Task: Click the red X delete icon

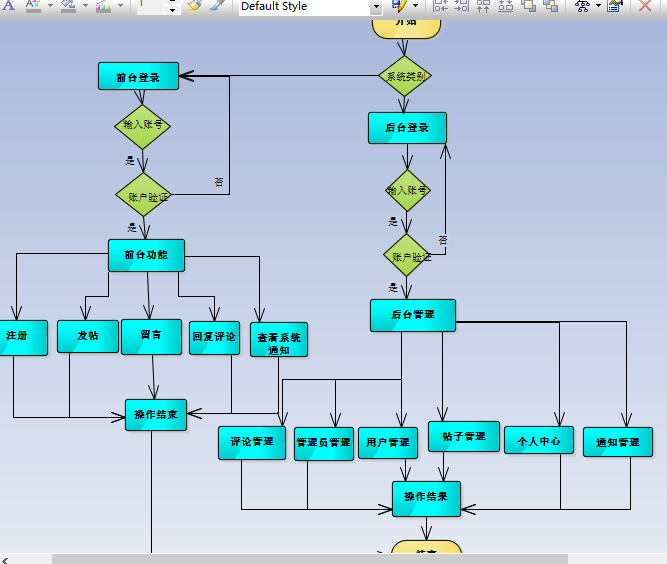Action: (645, 6)
